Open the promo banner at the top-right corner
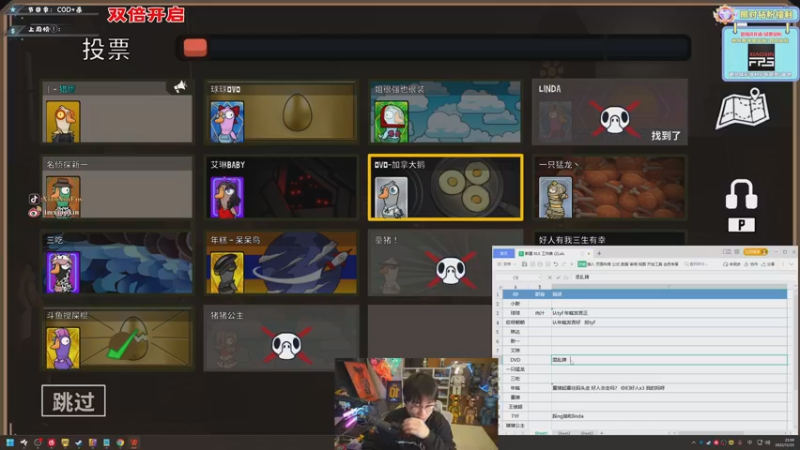Image resolution: width=800 pixels, height=450 pixels. [x=760, y=53]
